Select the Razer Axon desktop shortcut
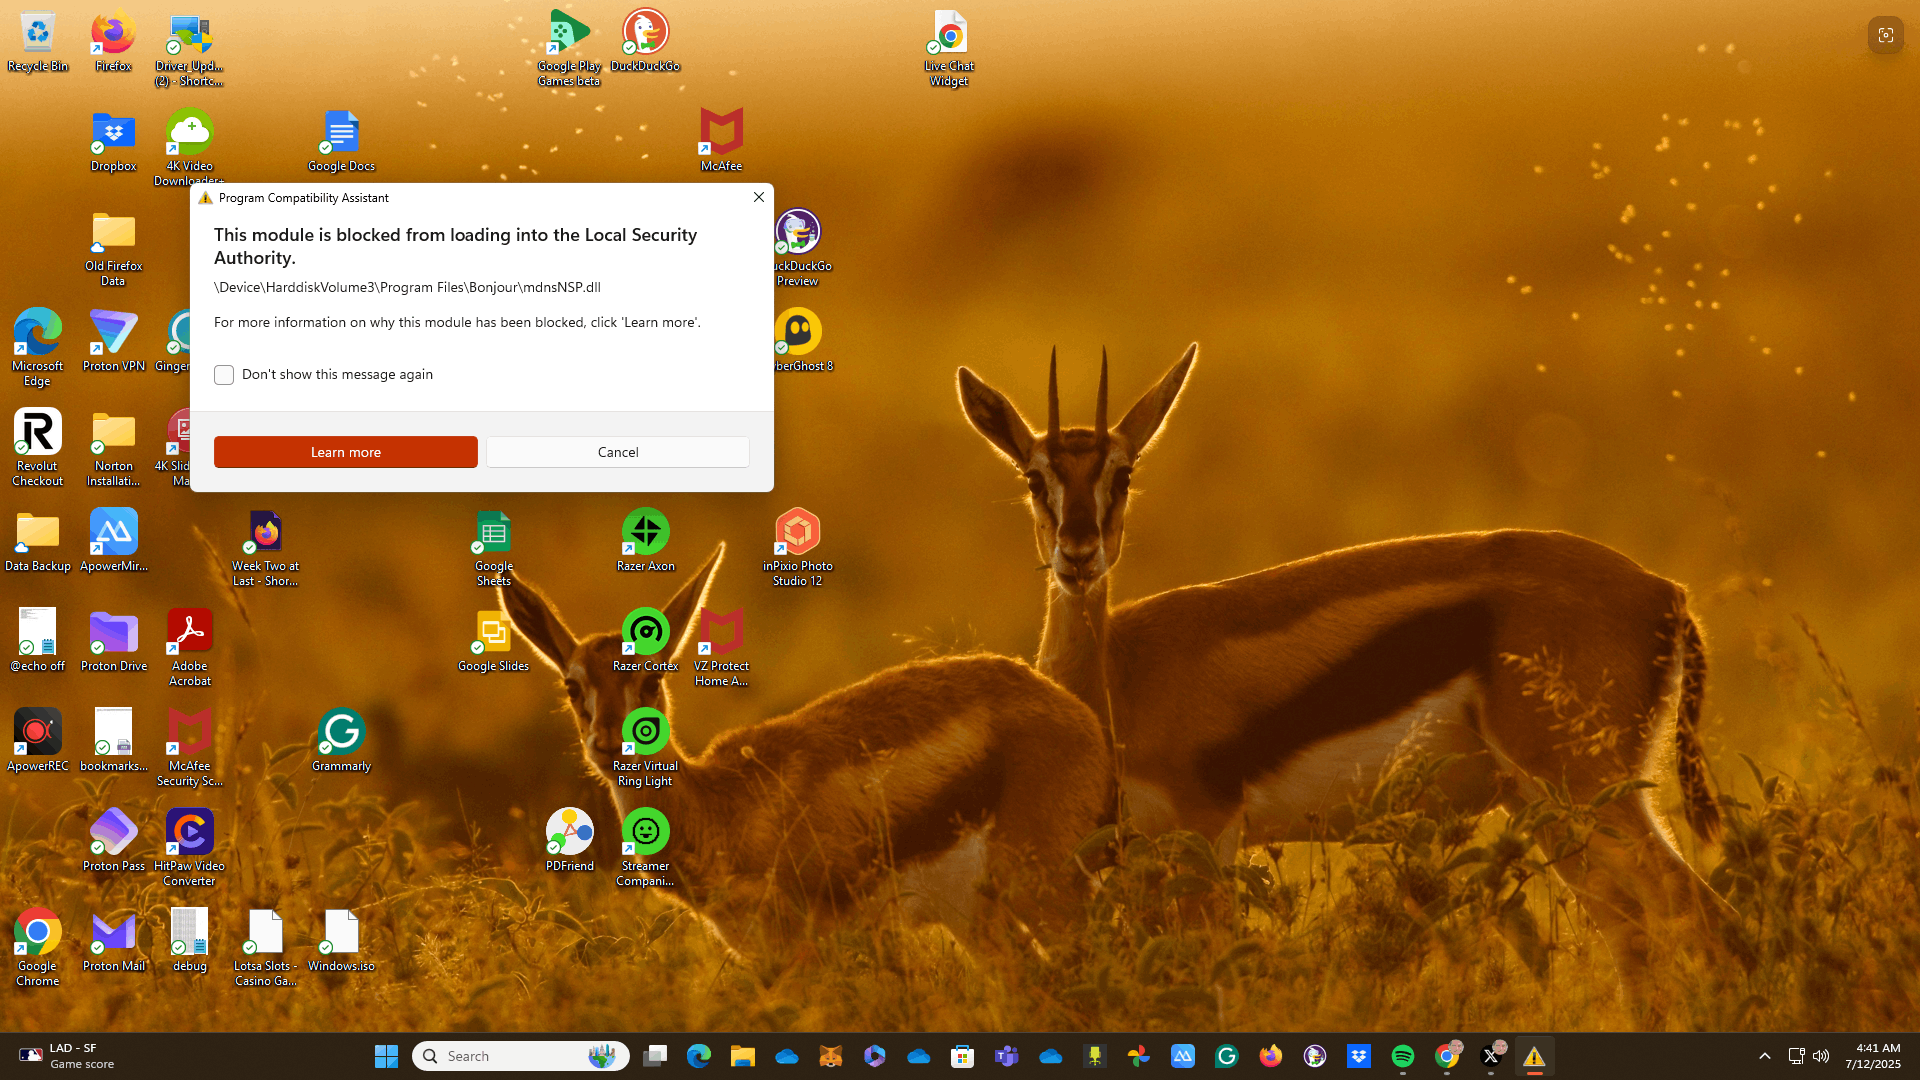The image size is (1920, 1080). coord(645,542)
